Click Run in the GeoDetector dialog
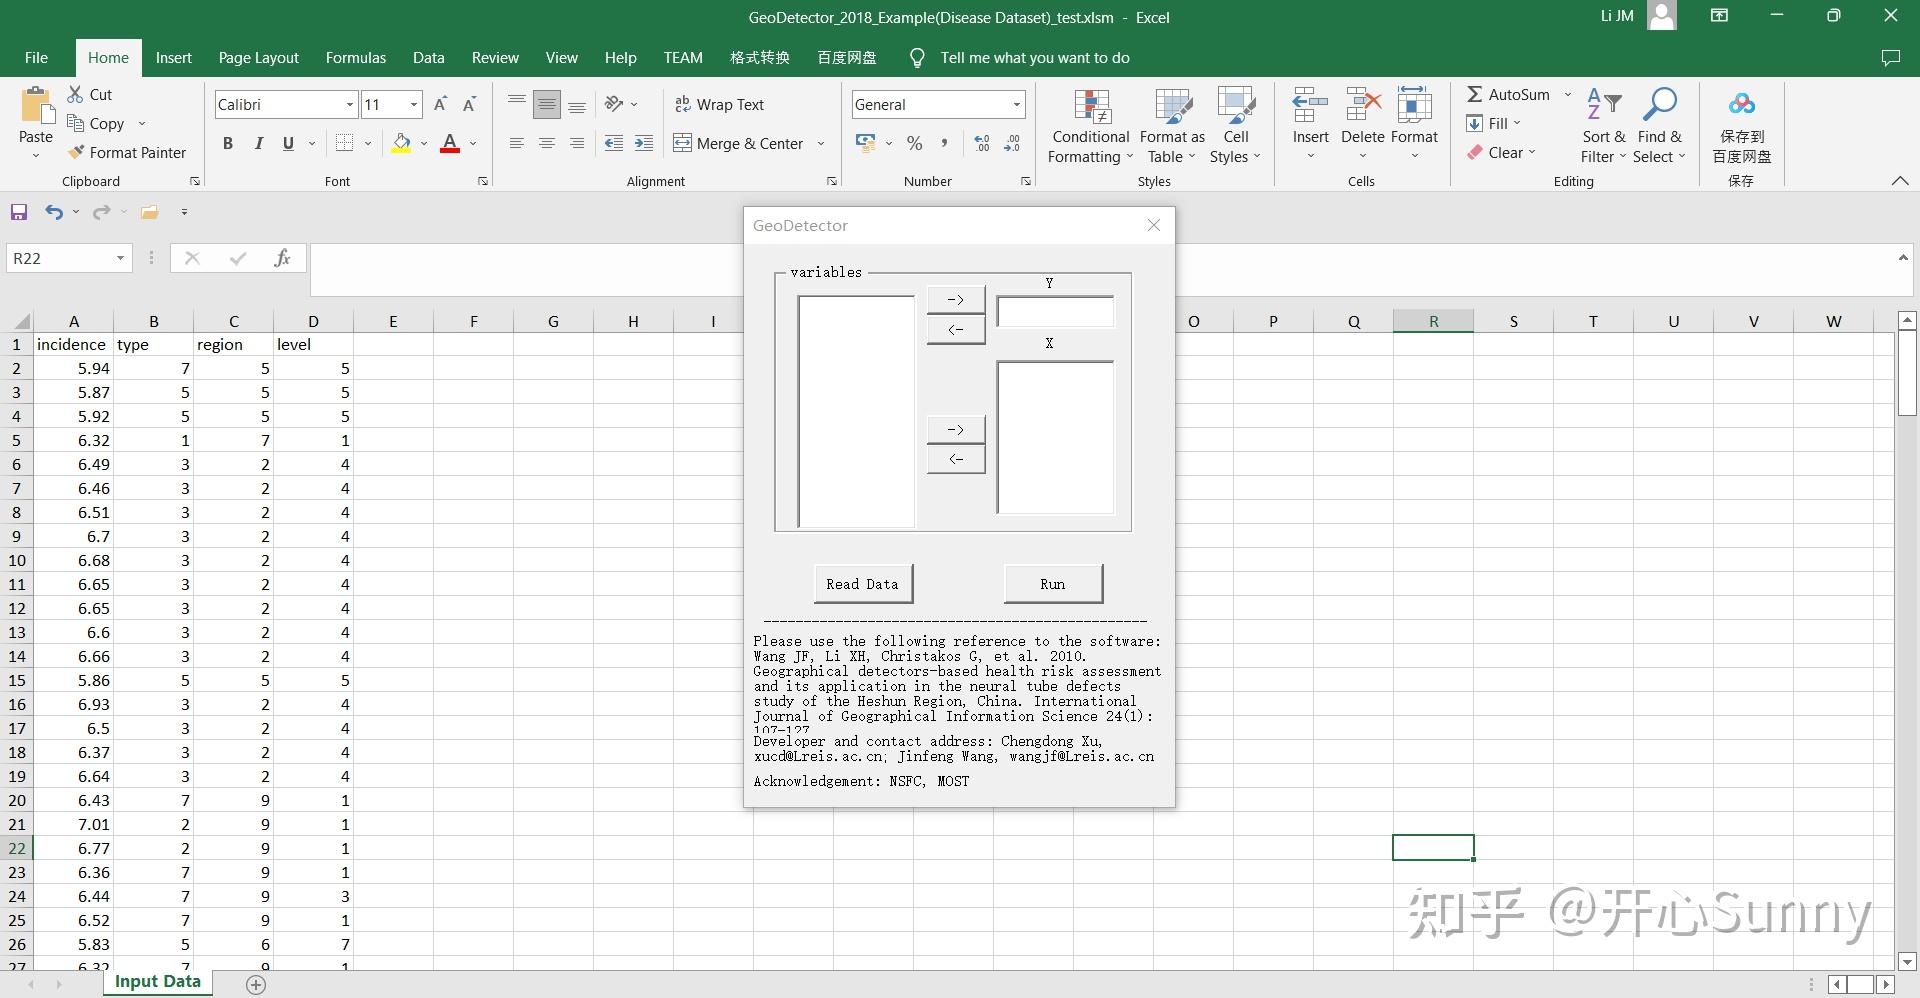 (x=1053, y=584)
